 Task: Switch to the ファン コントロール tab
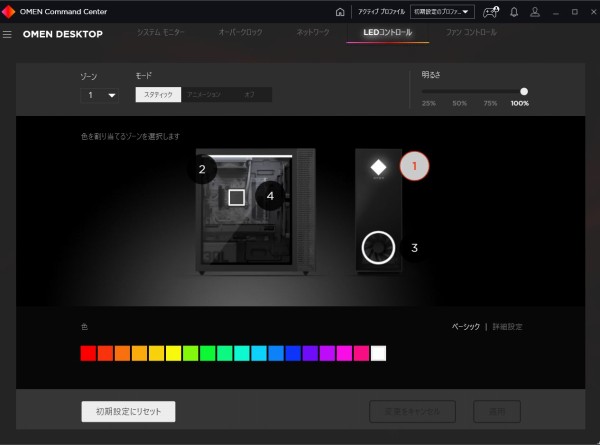pos(470,33)
